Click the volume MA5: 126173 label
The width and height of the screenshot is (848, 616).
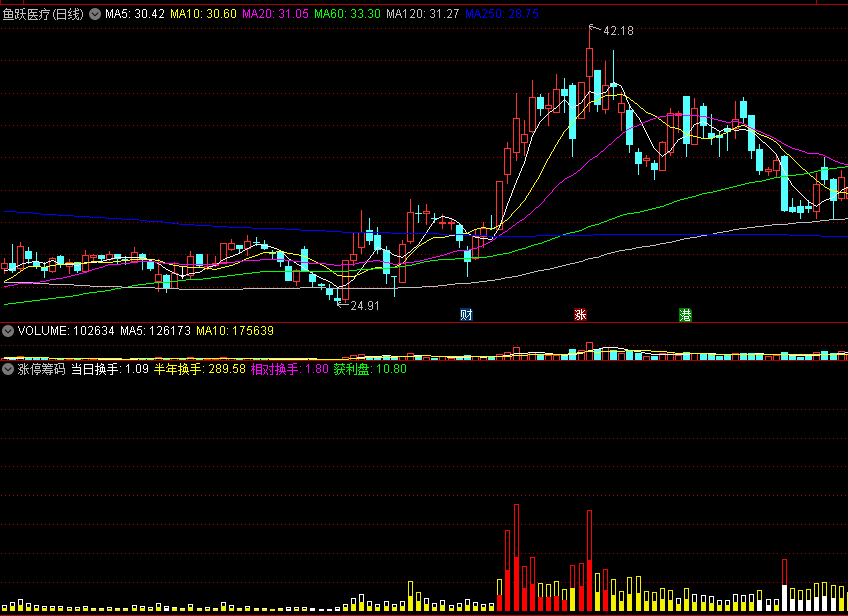click(155, 331)
